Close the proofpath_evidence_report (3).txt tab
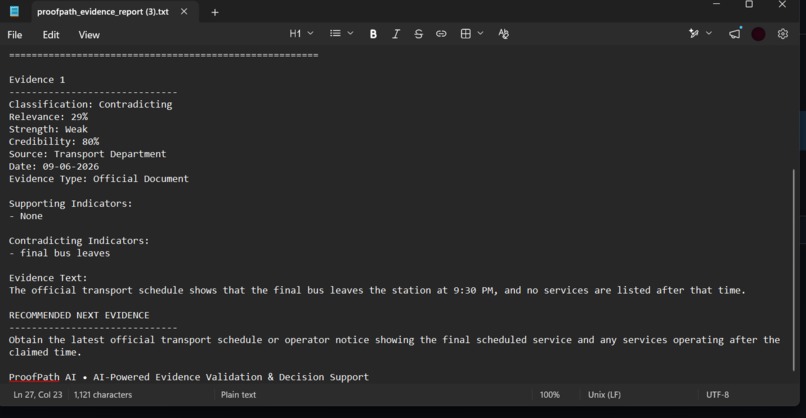806x418 pixels. tap(184, 11)
